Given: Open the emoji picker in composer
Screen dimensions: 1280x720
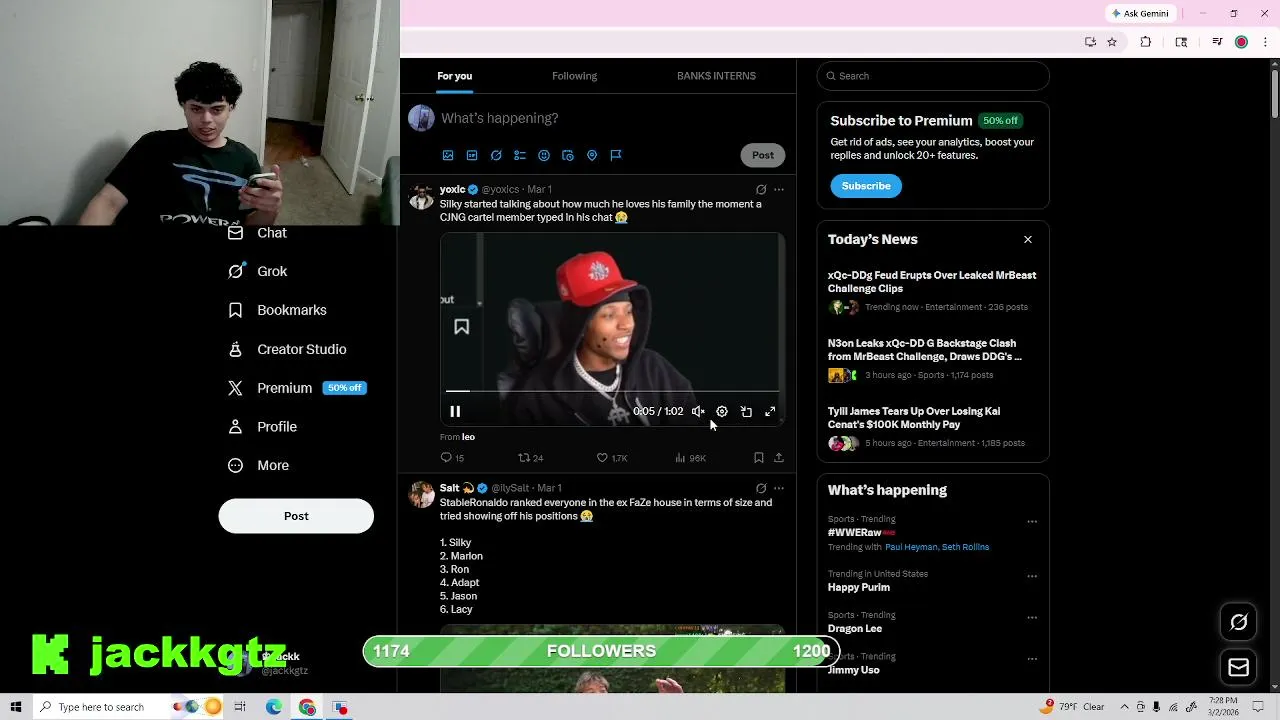Looking at the screenshot, I should pos(544,155).
